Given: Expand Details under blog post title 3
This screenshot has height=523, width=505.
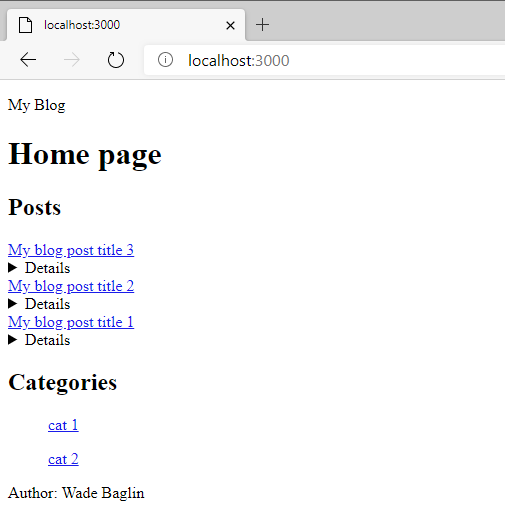Looking at the screenshot, I should click(39, 268).
